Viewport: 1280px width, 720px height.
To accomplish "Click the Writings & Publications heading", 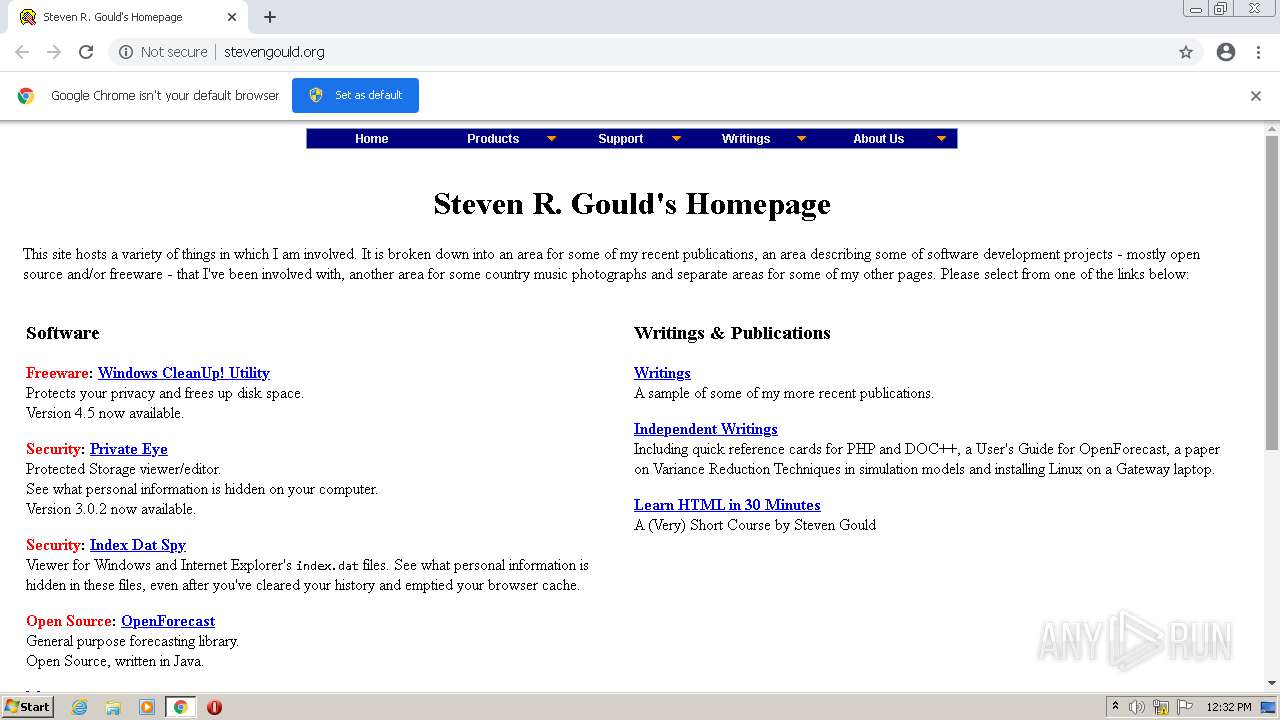I will 732,333.
